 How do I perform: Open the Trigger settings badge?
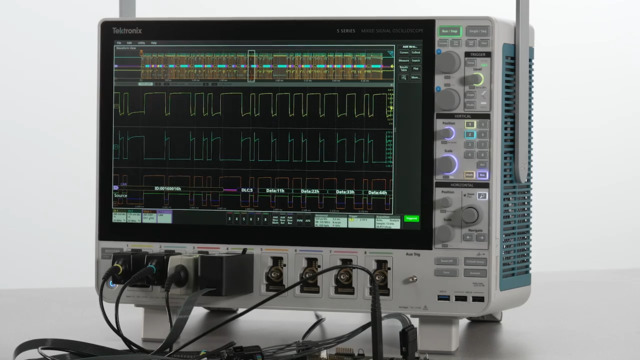(x=361, y=221)
